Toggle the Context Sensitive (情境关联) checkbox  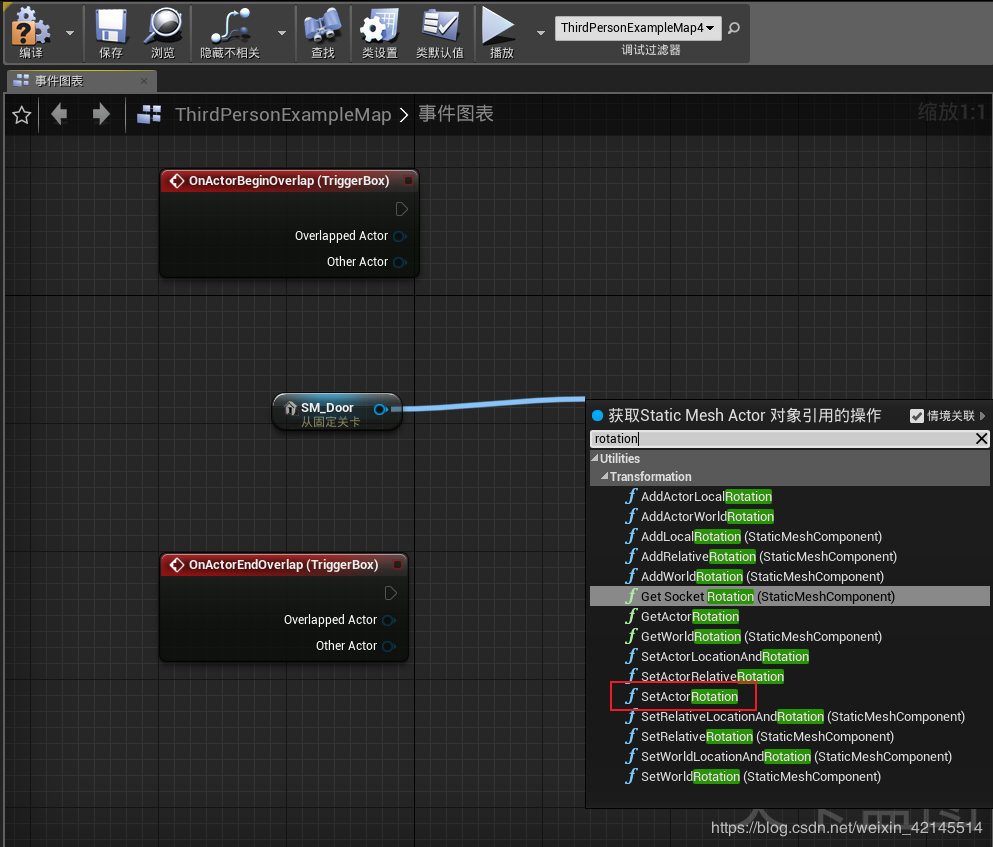(917, 416)
